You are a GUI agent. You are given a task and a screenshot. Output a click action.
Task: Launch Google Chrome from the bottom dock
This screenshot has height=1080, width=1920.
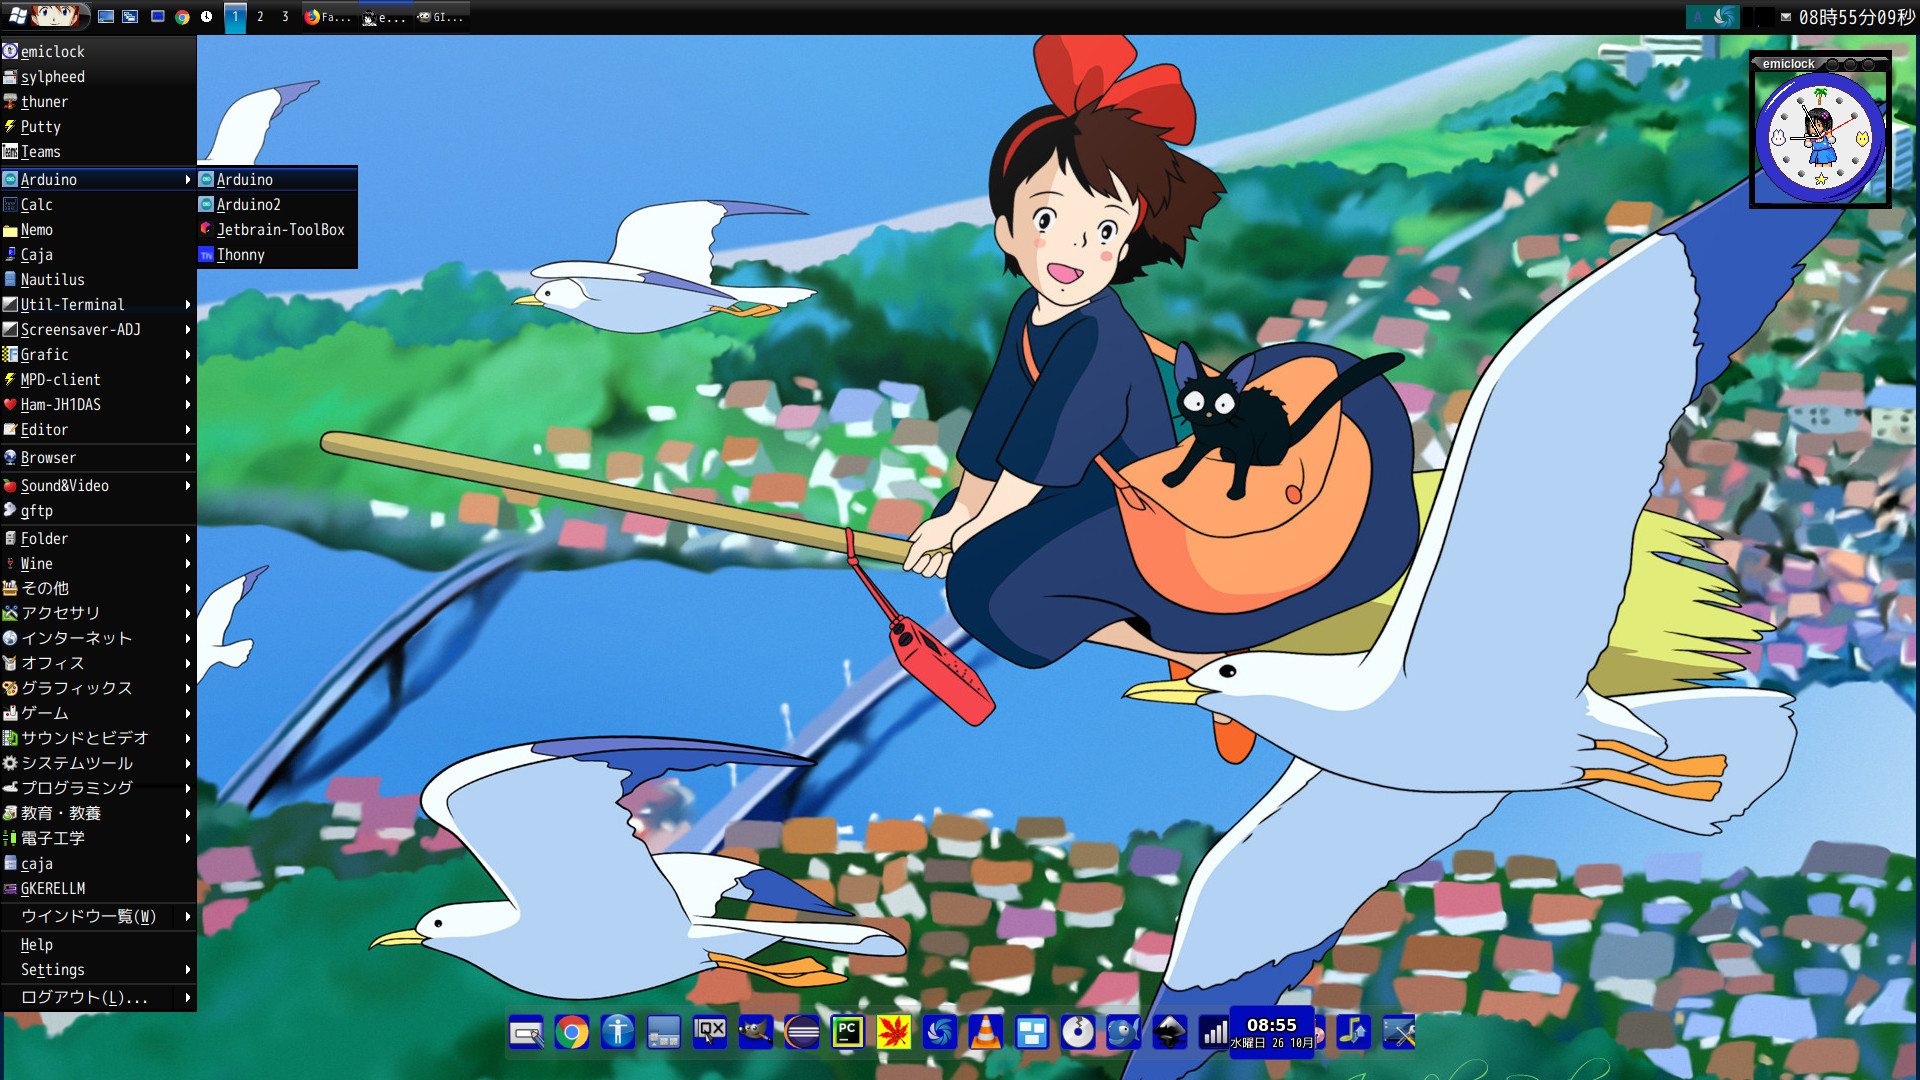571,1032
